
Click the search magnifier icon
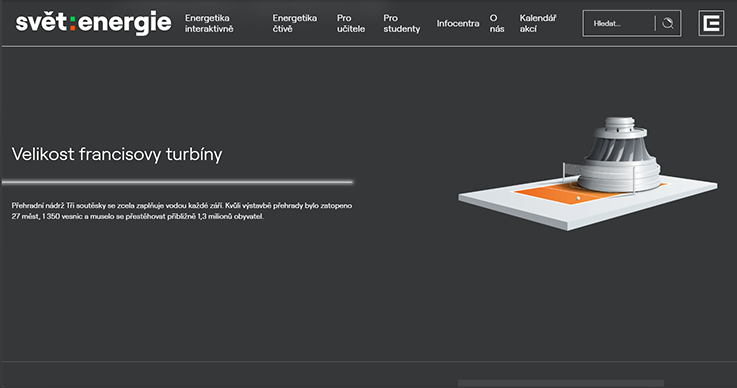click(668, 23)
